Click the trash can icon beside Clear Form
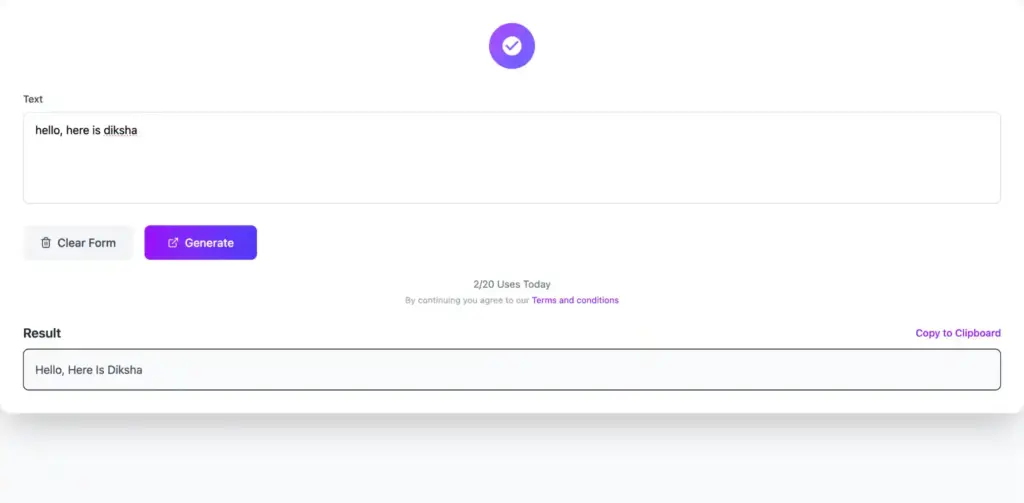 tap(46, 243)
